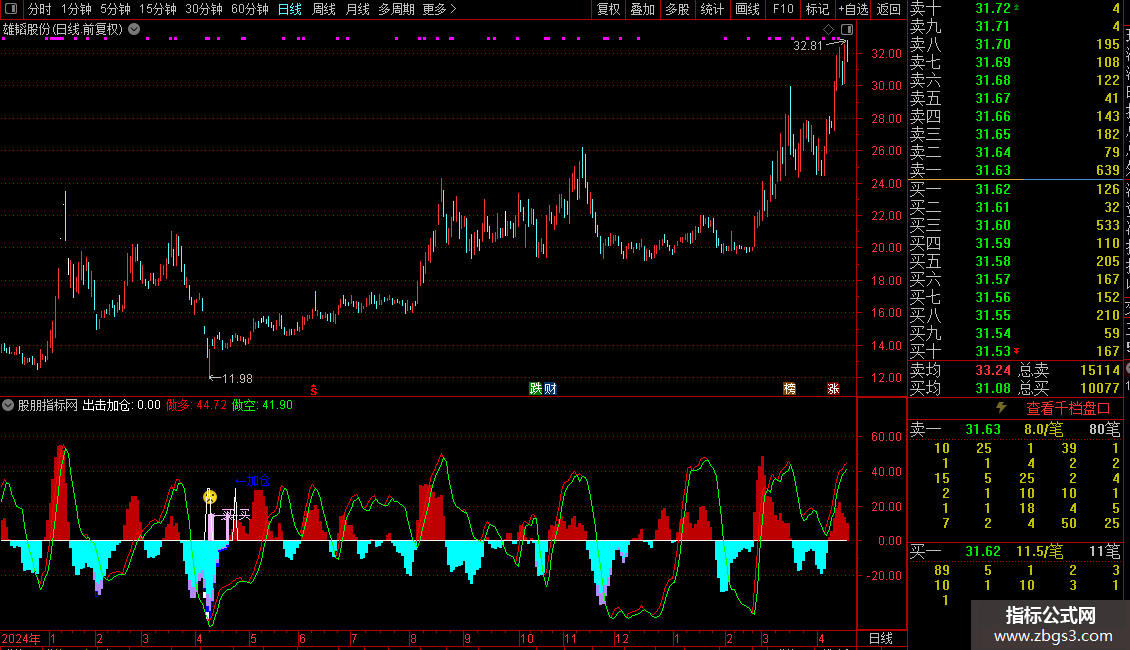This screenshot has height=650, width=1130.
Task: Select the 买十 row at 31.53
Action: pyautogui.click(x=1015, y=351)
